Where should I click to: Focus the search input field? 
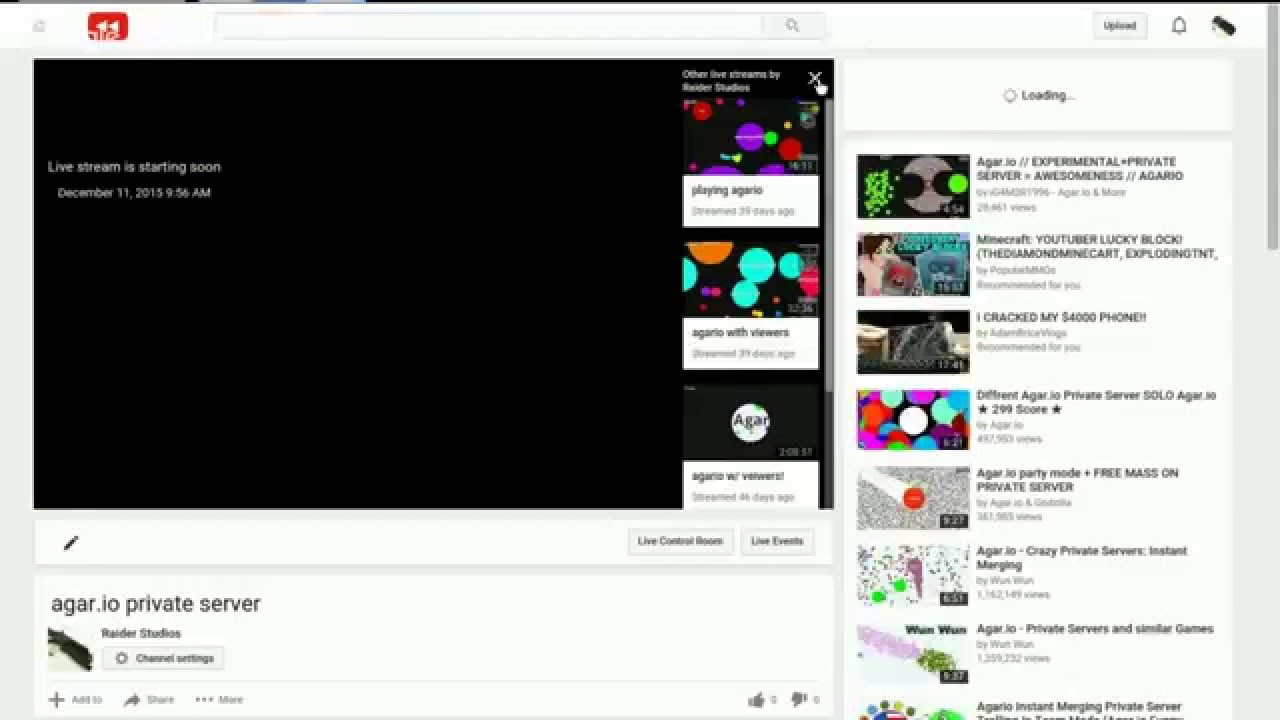[490, 26]
